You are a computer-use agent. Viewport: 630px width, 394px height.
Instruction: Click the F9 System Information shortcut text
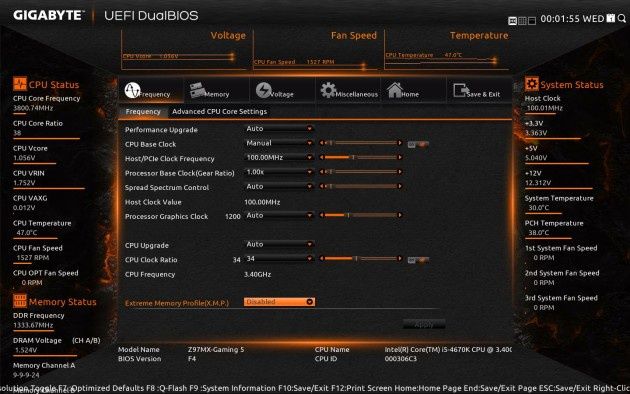233,388
